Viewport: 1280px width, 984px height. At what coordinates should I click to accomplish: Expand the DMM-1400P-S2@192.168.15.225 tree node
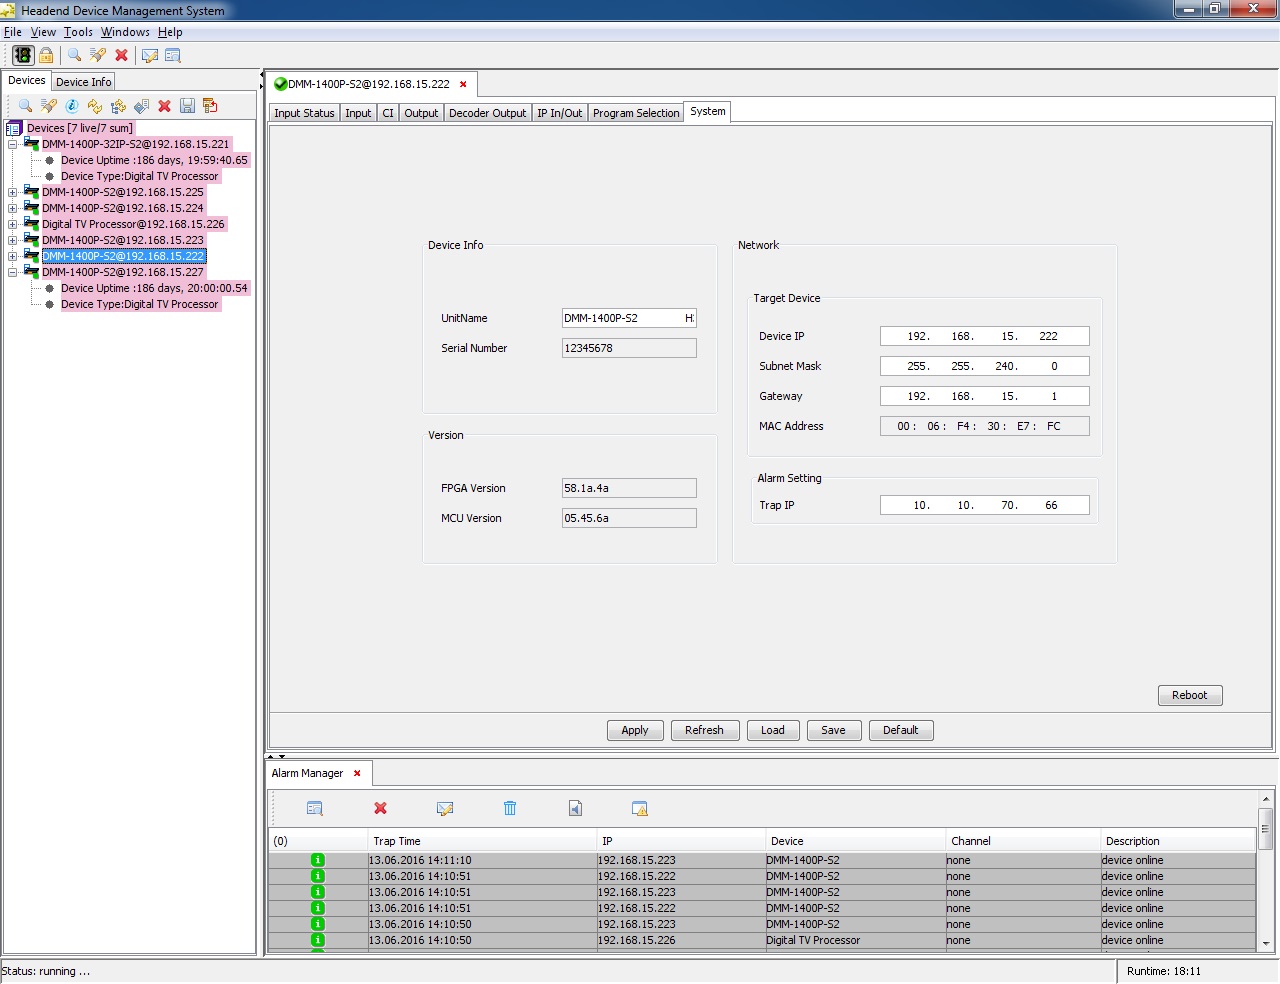pyautogui.click(x=12, y=192)
